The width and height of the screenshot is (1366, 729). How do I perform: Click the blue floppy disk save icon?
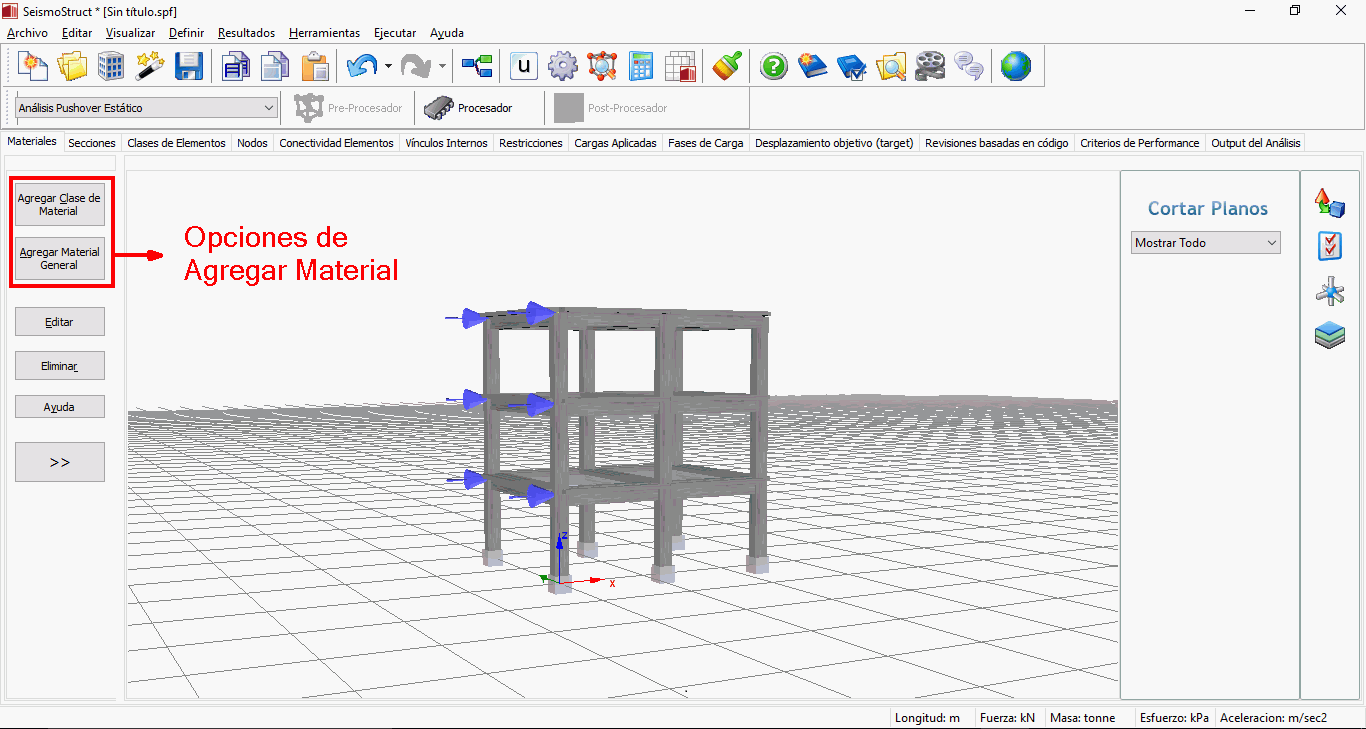click(189, 67)
